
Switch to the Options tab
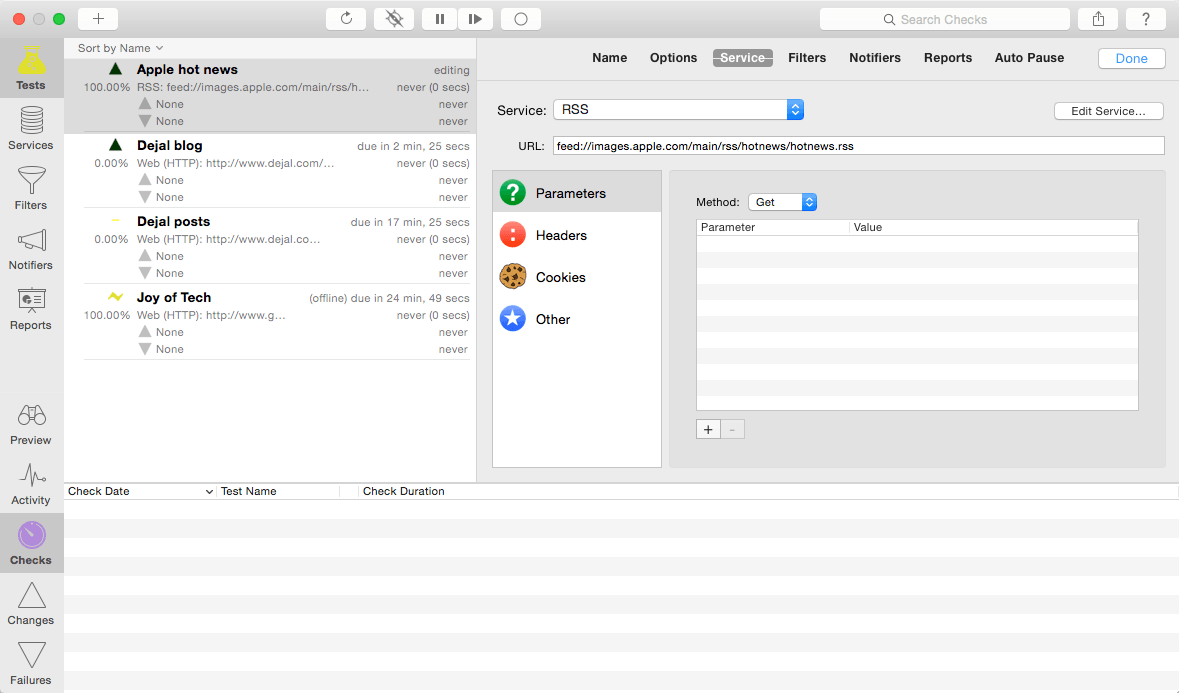(673, 58)
